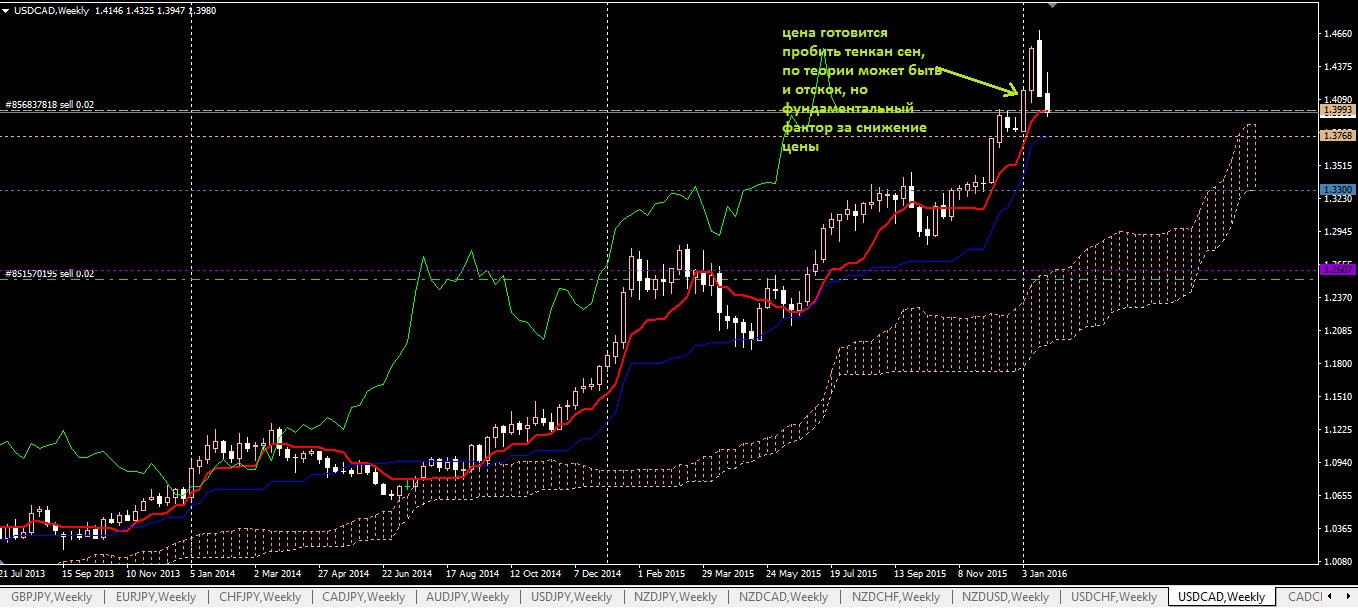1358x608 pixels.
Task: Click the 1.3515 price scale value
Action: 1337,166
